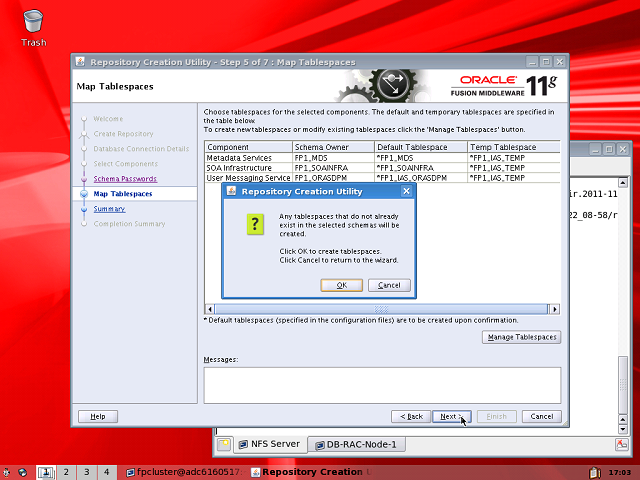The width and height of the screenshot is (640, 480).
Task: Switch to workspace 4 in taskbar
Action: point(107,472)
